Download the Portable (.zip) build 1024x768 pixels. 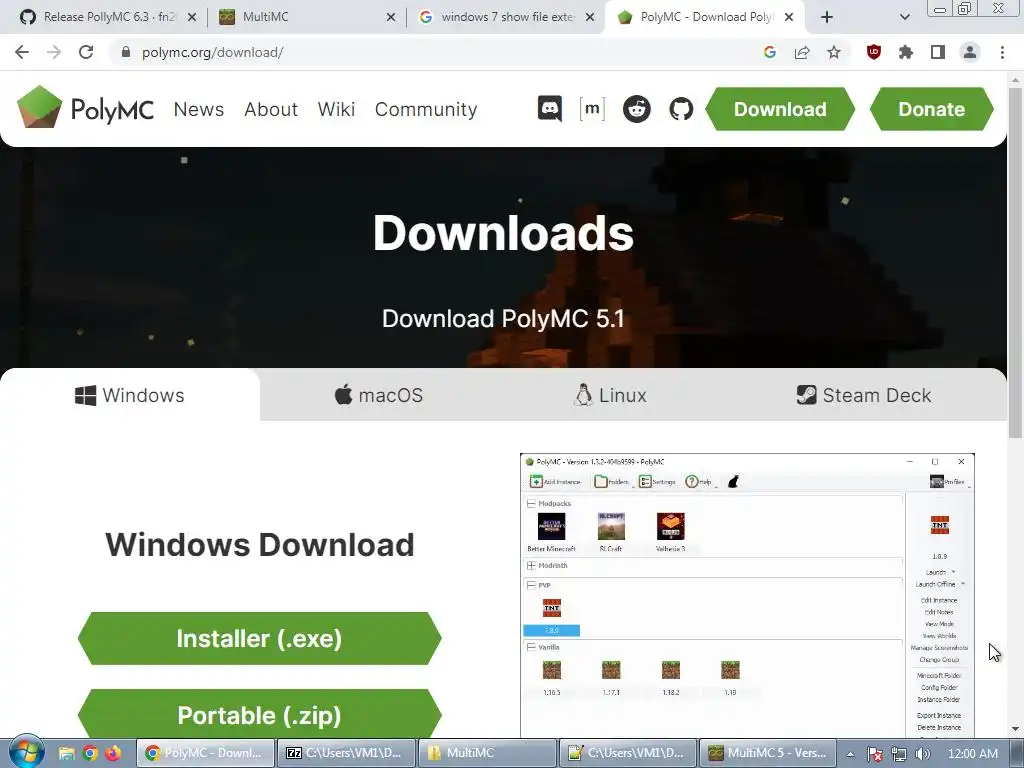click(259, 714)
